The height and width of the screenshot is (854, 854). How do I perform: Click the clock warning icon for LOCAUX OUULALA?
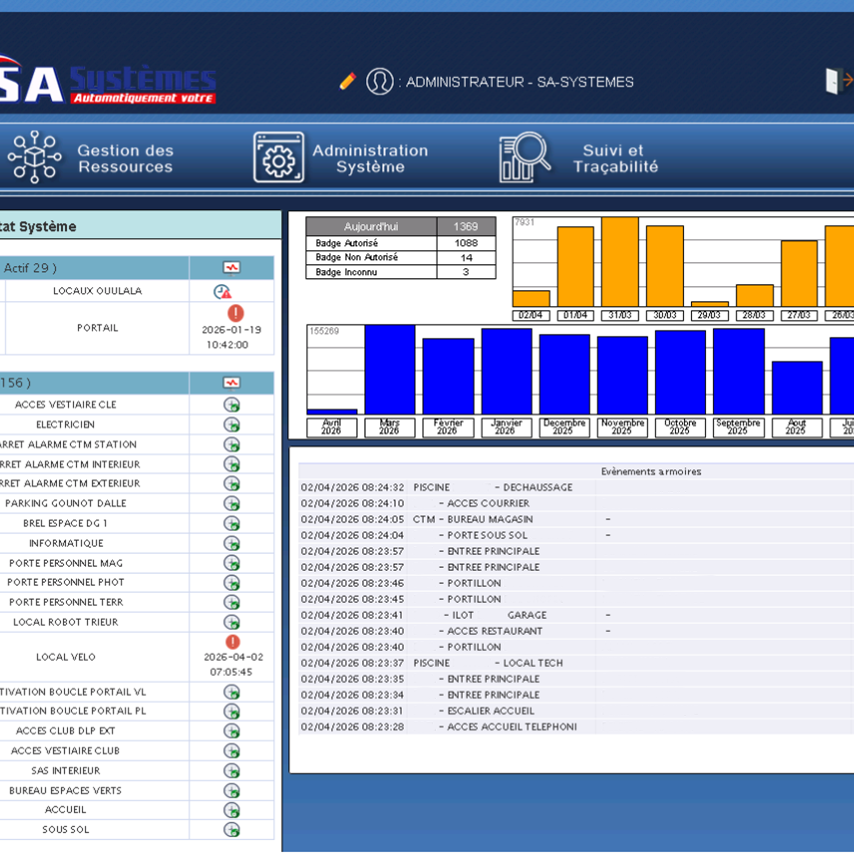(222, 291)
